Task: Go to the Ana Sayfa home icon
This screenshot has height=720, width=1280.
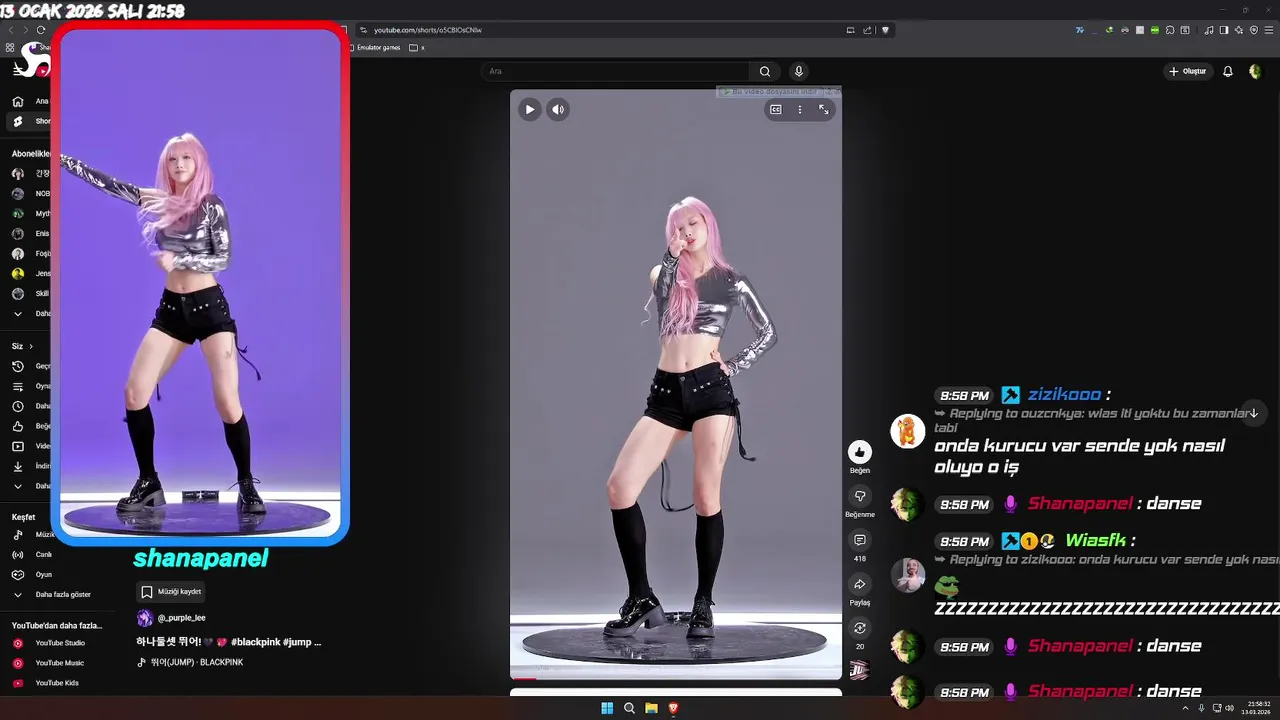Action: tap(17, 101)
